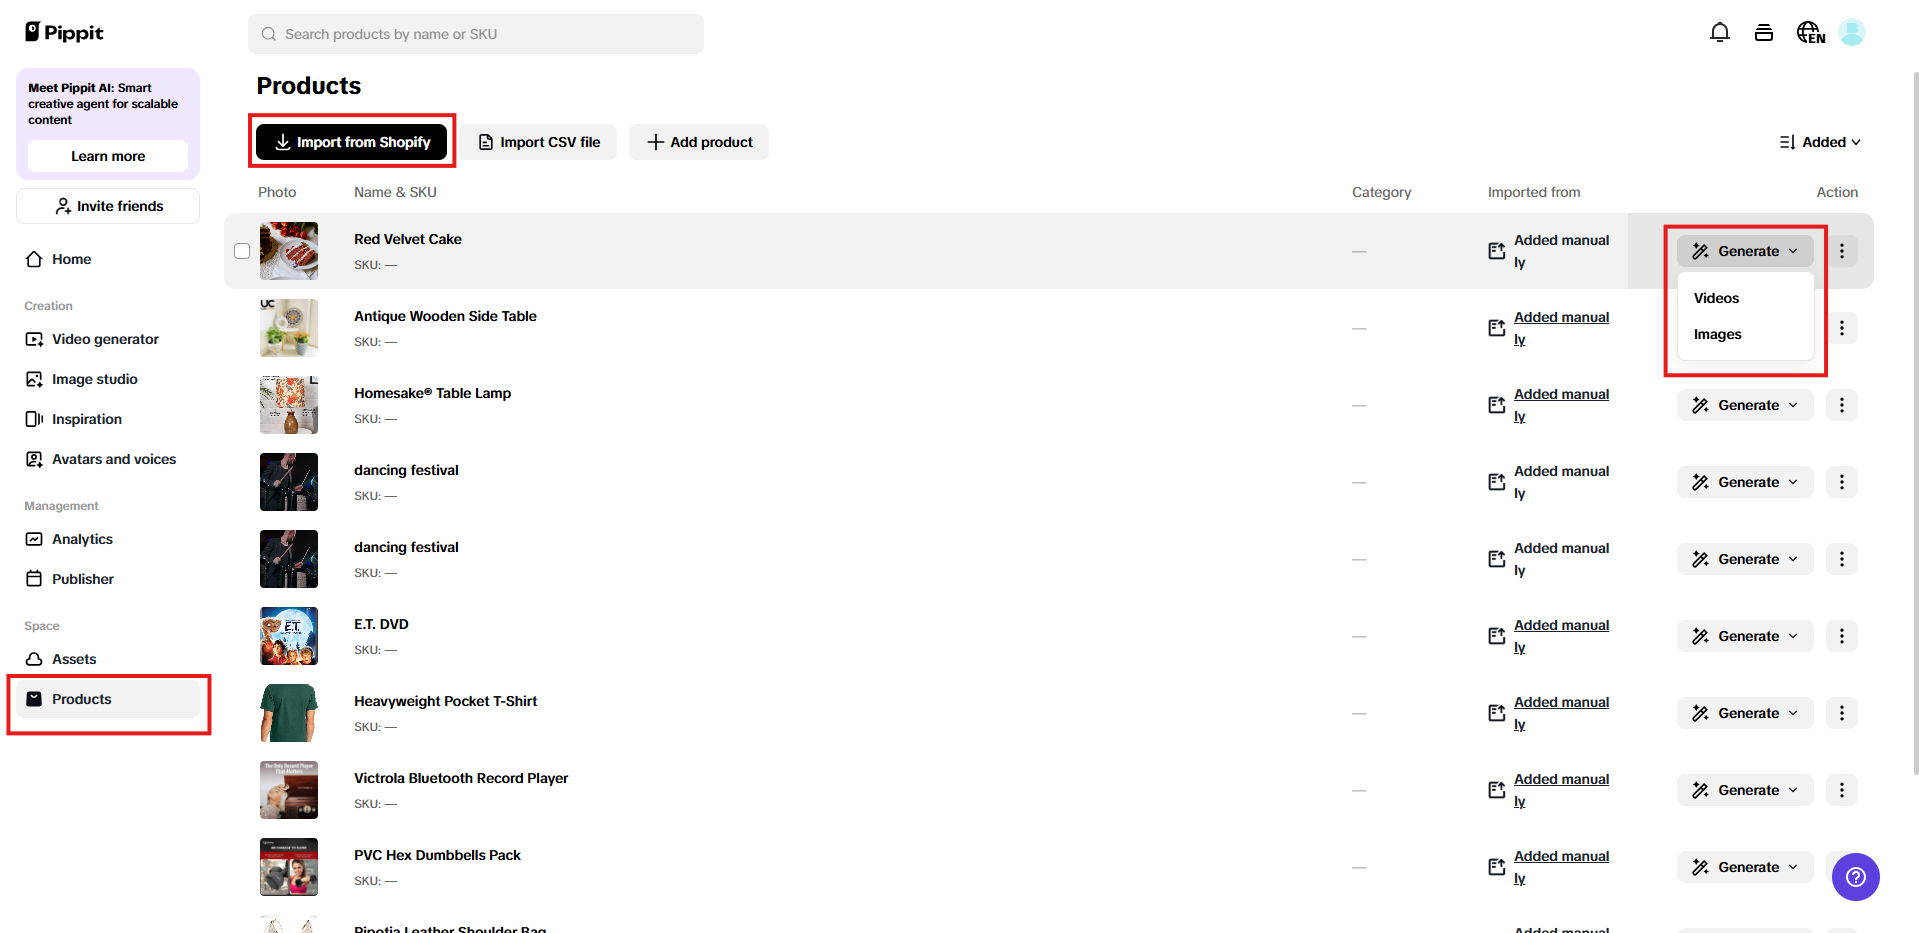The height and width of the screenshot is (933, 1919).
Task: Select Images in the Generate menu
Action: tap(1717, 334)
